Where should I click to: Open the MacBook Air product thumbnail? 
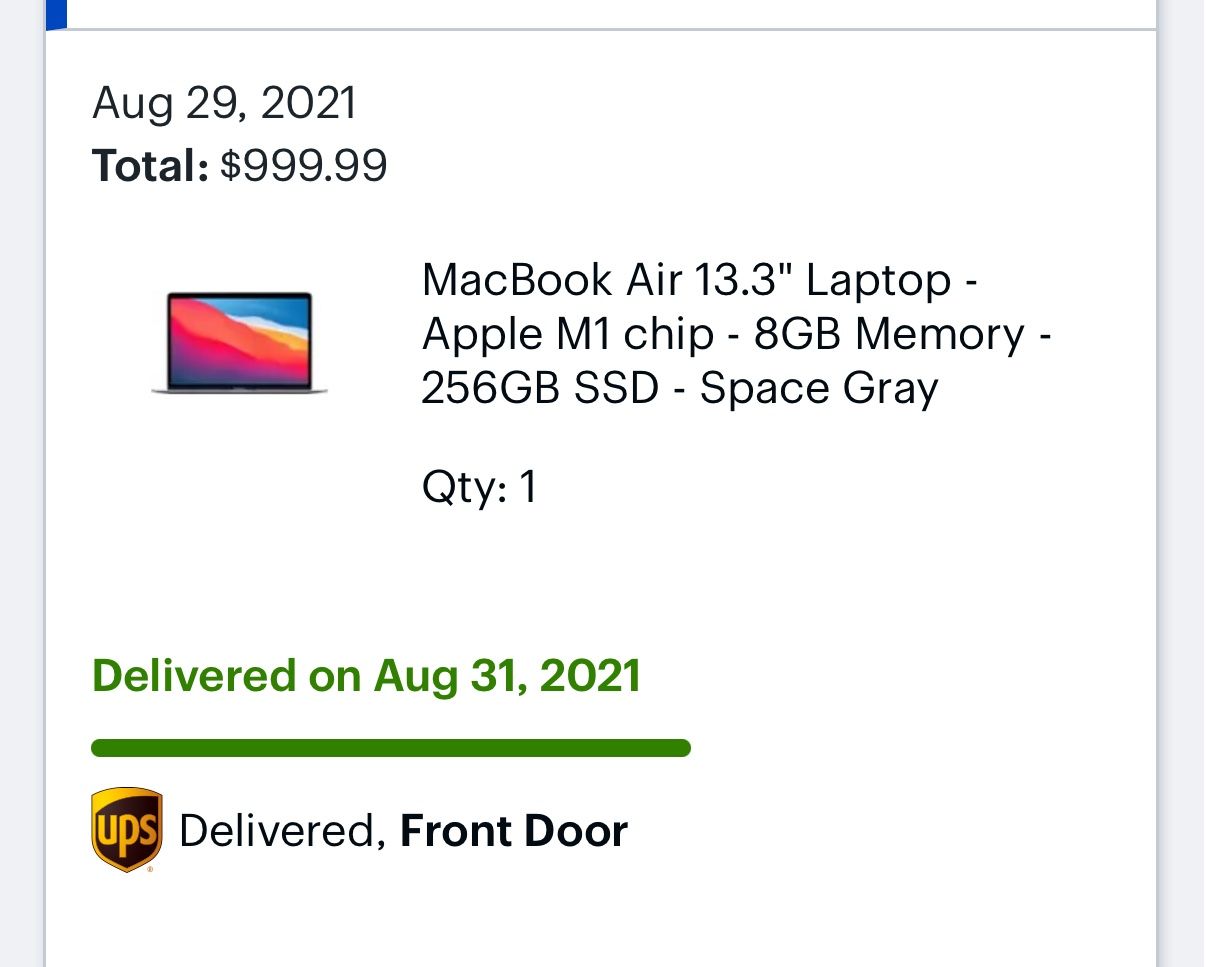point(240,342)
